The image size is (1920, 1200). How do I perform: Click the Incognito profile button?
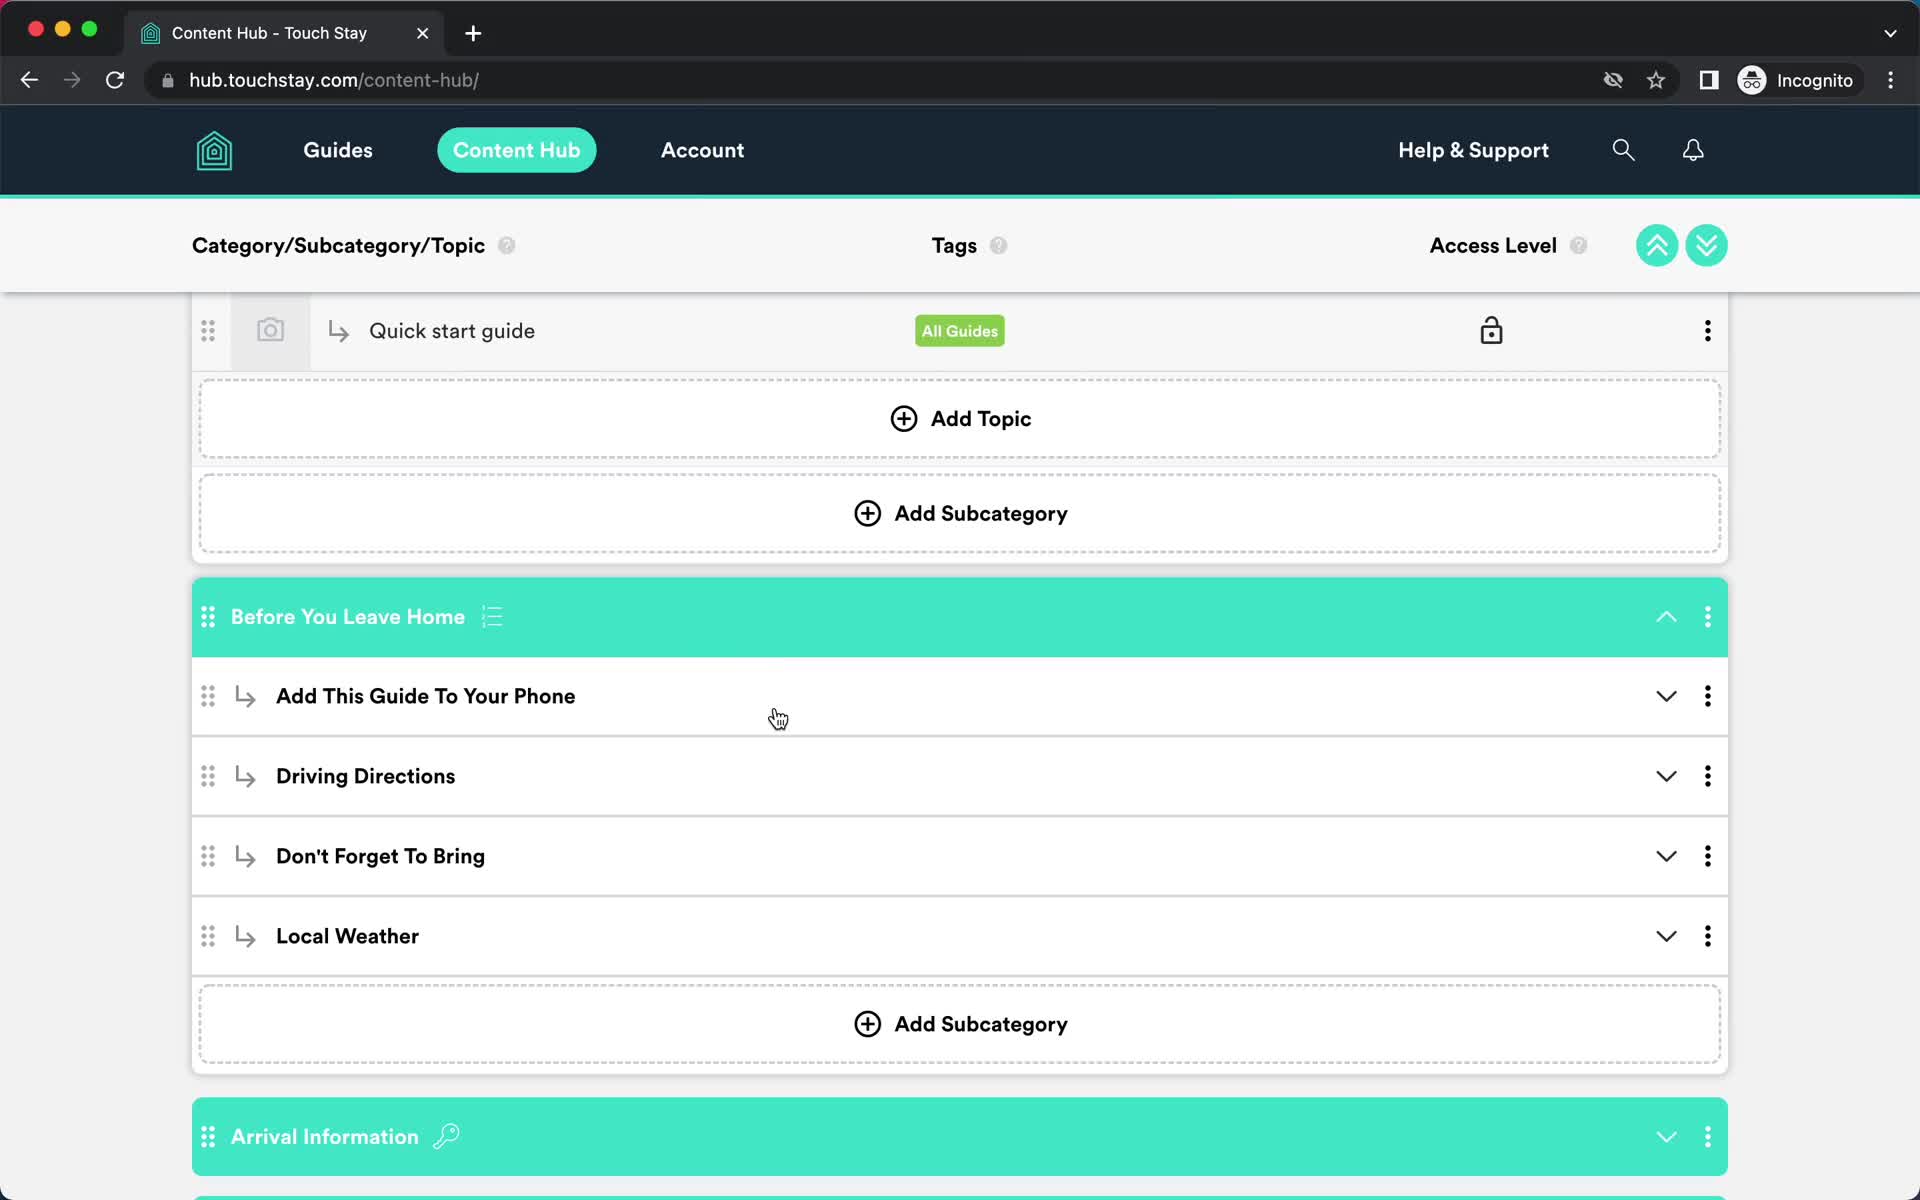pyautogui.click(x=1797, y=80)
